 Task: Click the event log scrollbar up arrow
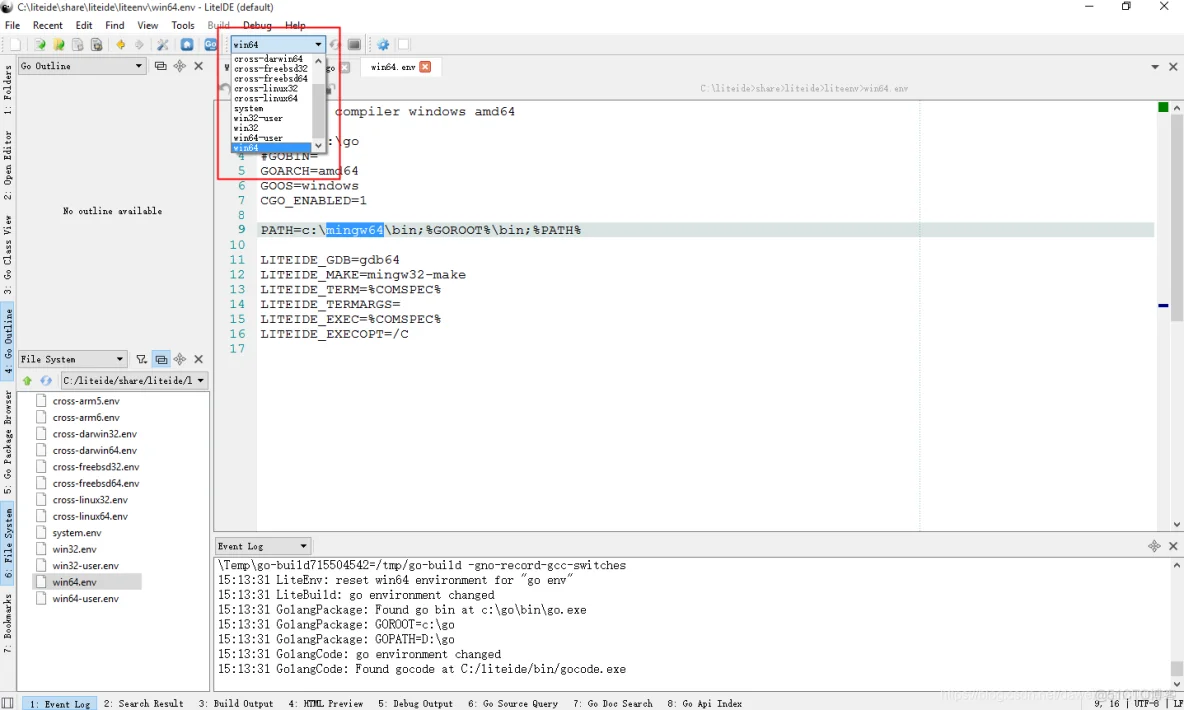pyautogui.click(x=1176, y=565)
